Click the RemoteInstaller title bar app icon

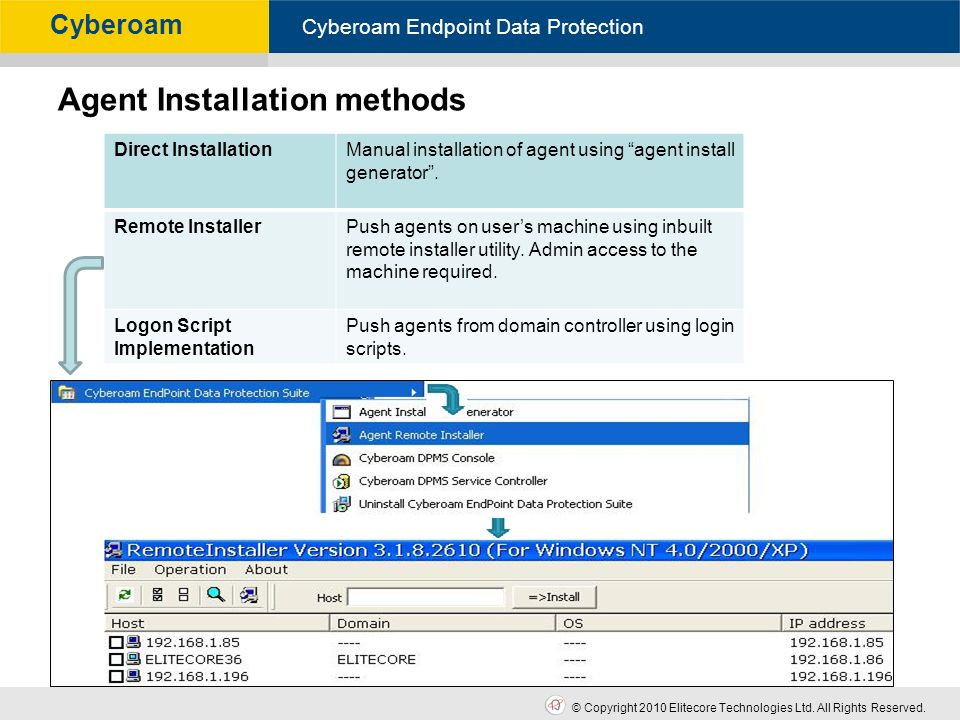(113, 550)
